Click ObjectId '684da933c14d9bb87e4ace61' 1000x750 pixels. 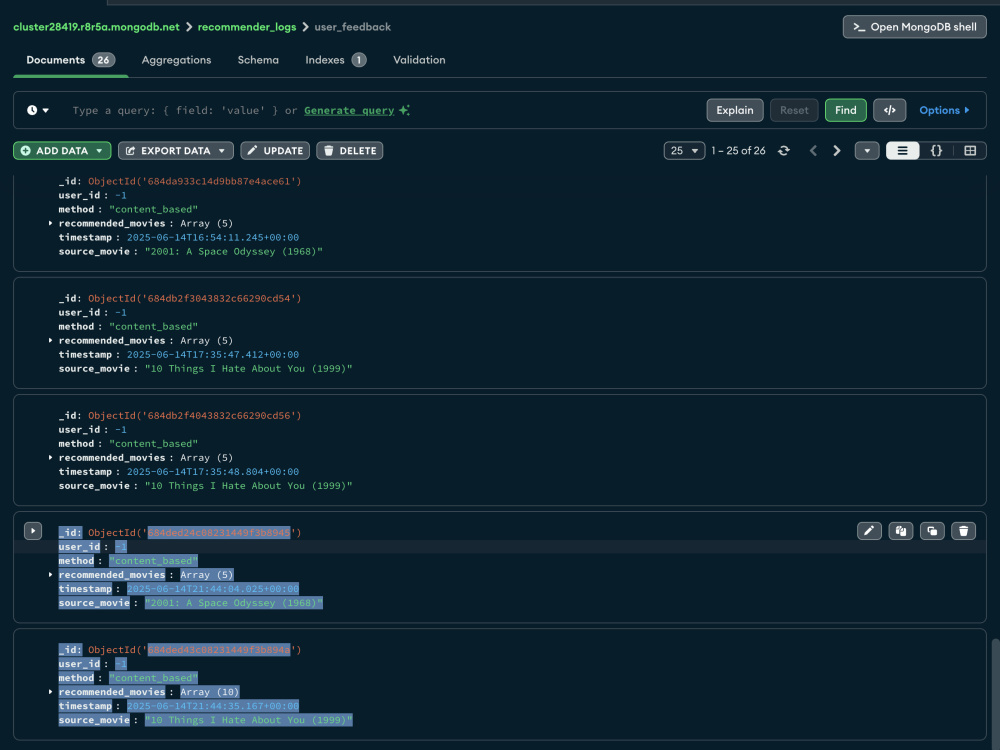click(x=195, y=181)
